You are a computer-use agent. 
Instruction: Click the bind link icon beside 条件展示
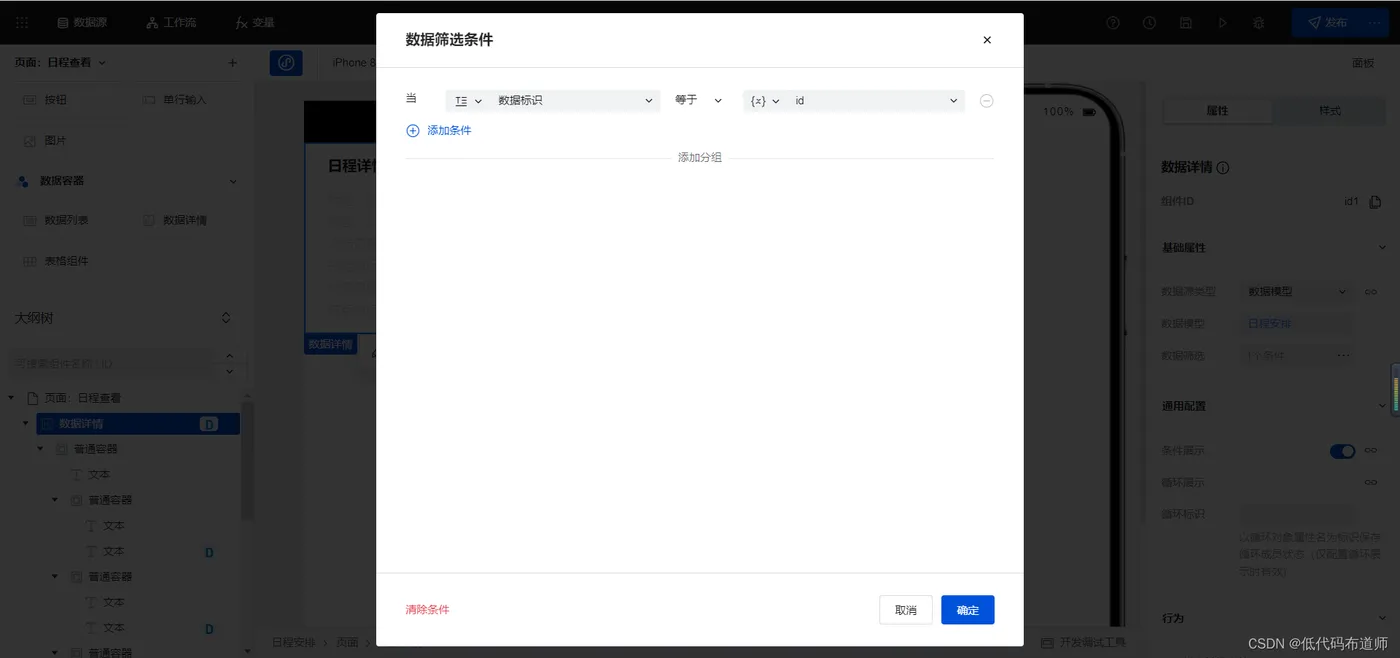click(x=1371, y=451)
